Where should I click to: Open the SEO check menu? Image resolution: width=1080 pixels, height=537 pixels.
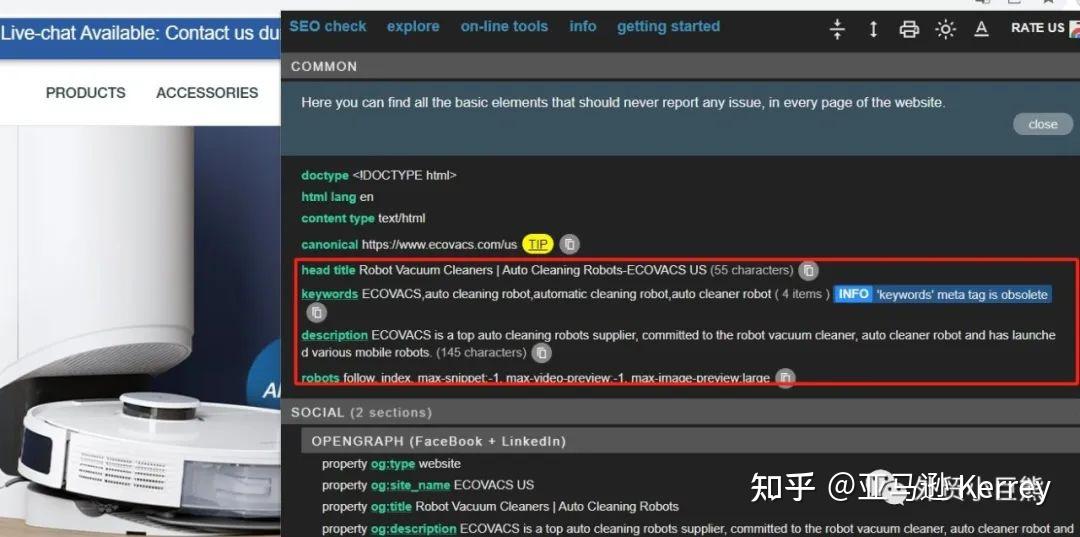pyautogui.click(x=328, y=27)
